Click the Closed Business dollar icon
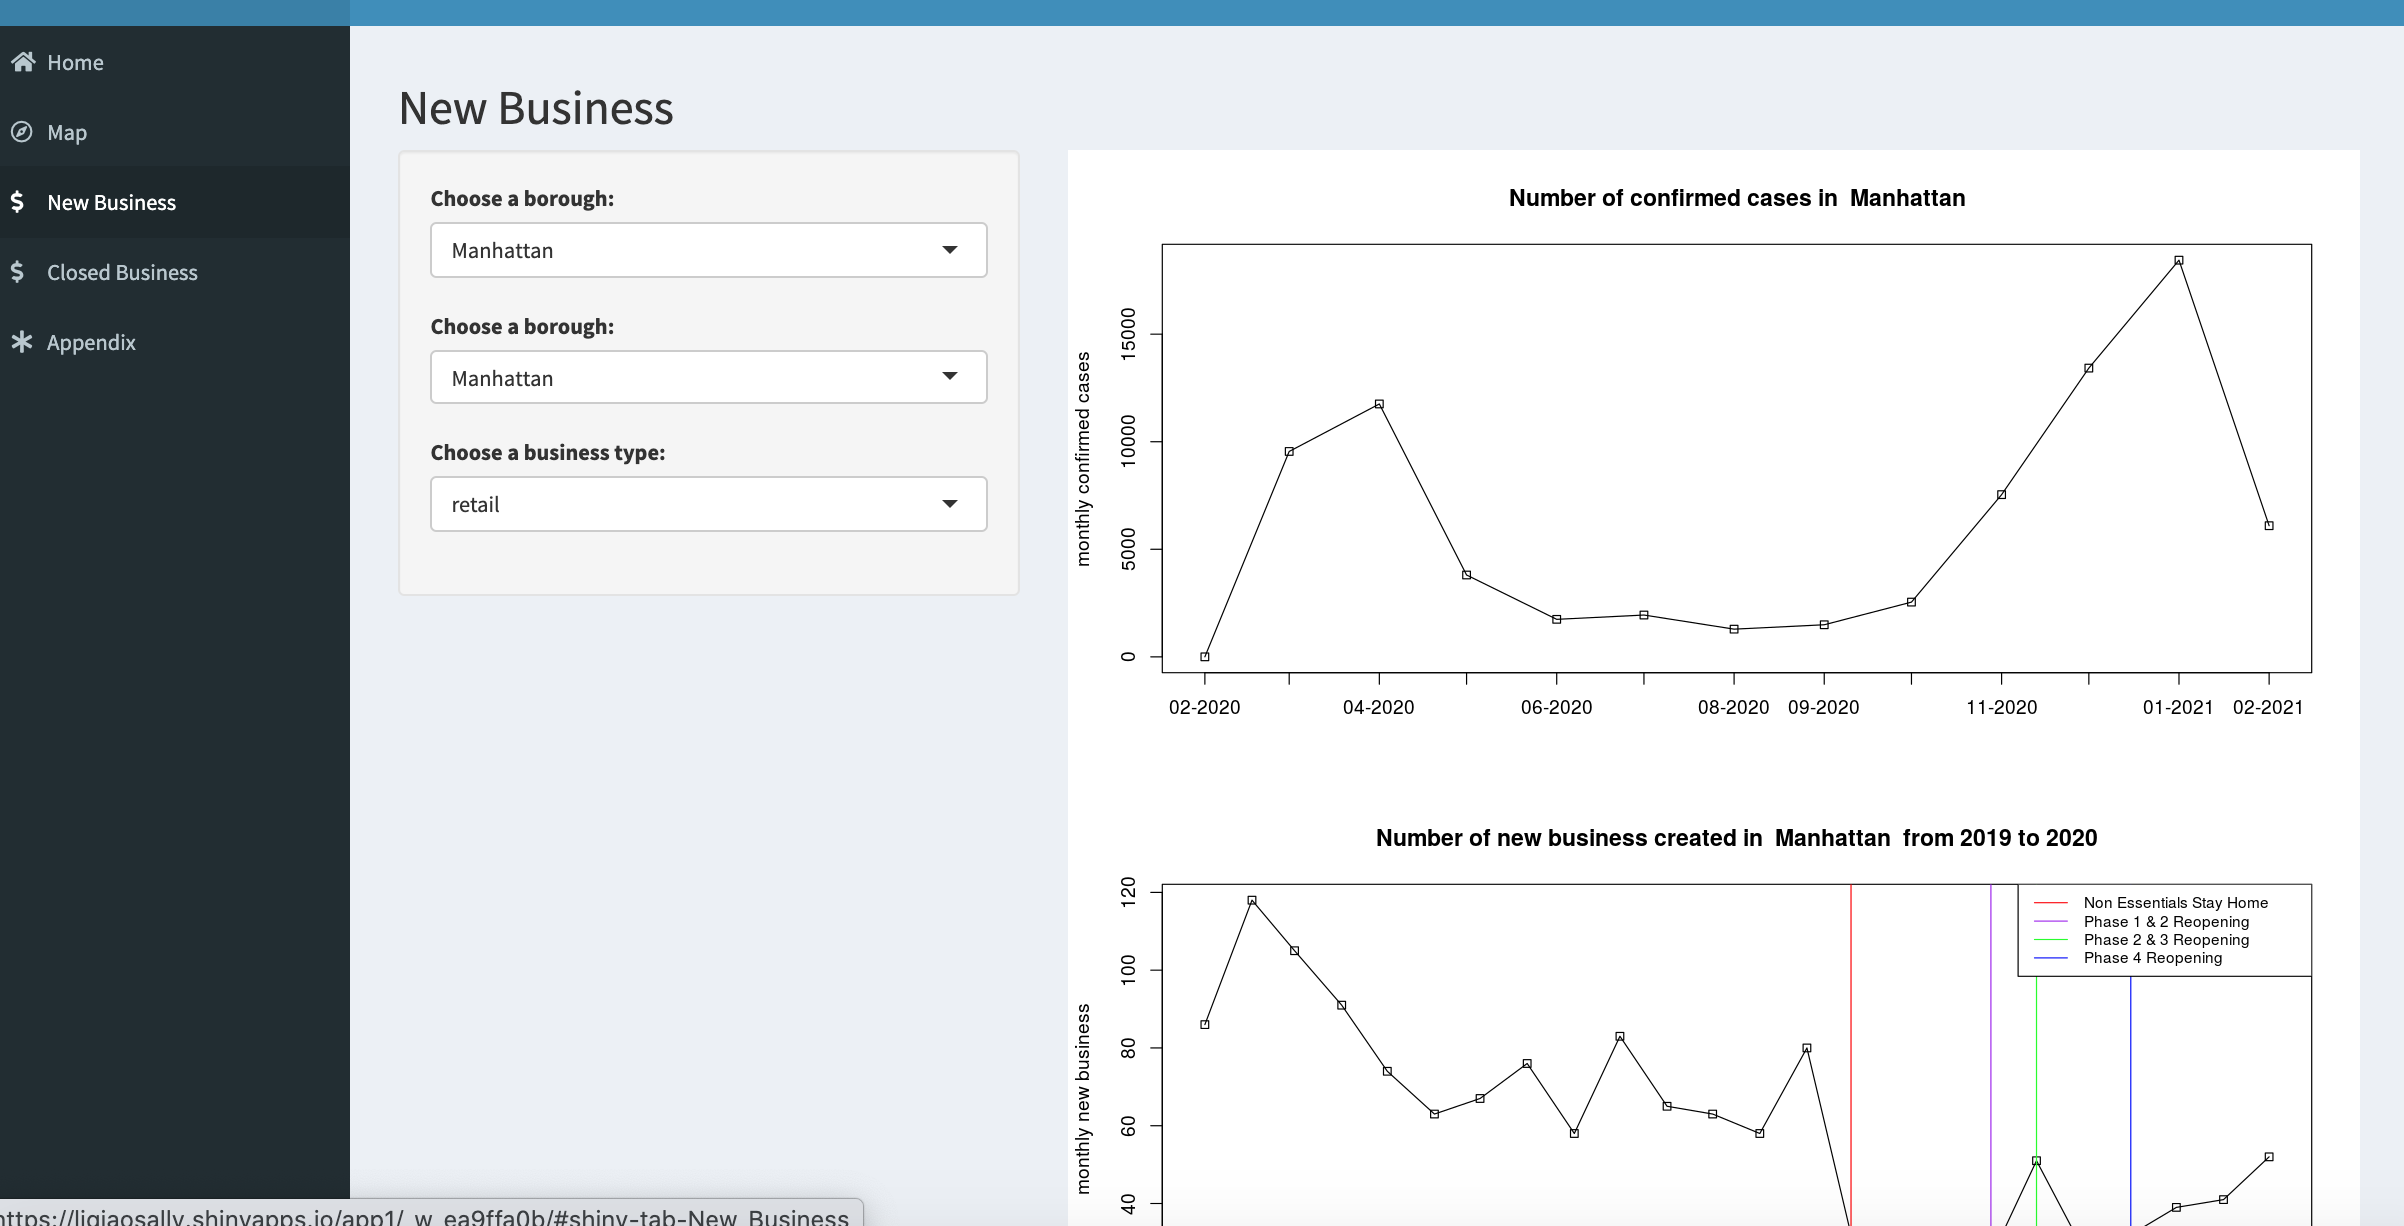 click(x=17, y=272)
